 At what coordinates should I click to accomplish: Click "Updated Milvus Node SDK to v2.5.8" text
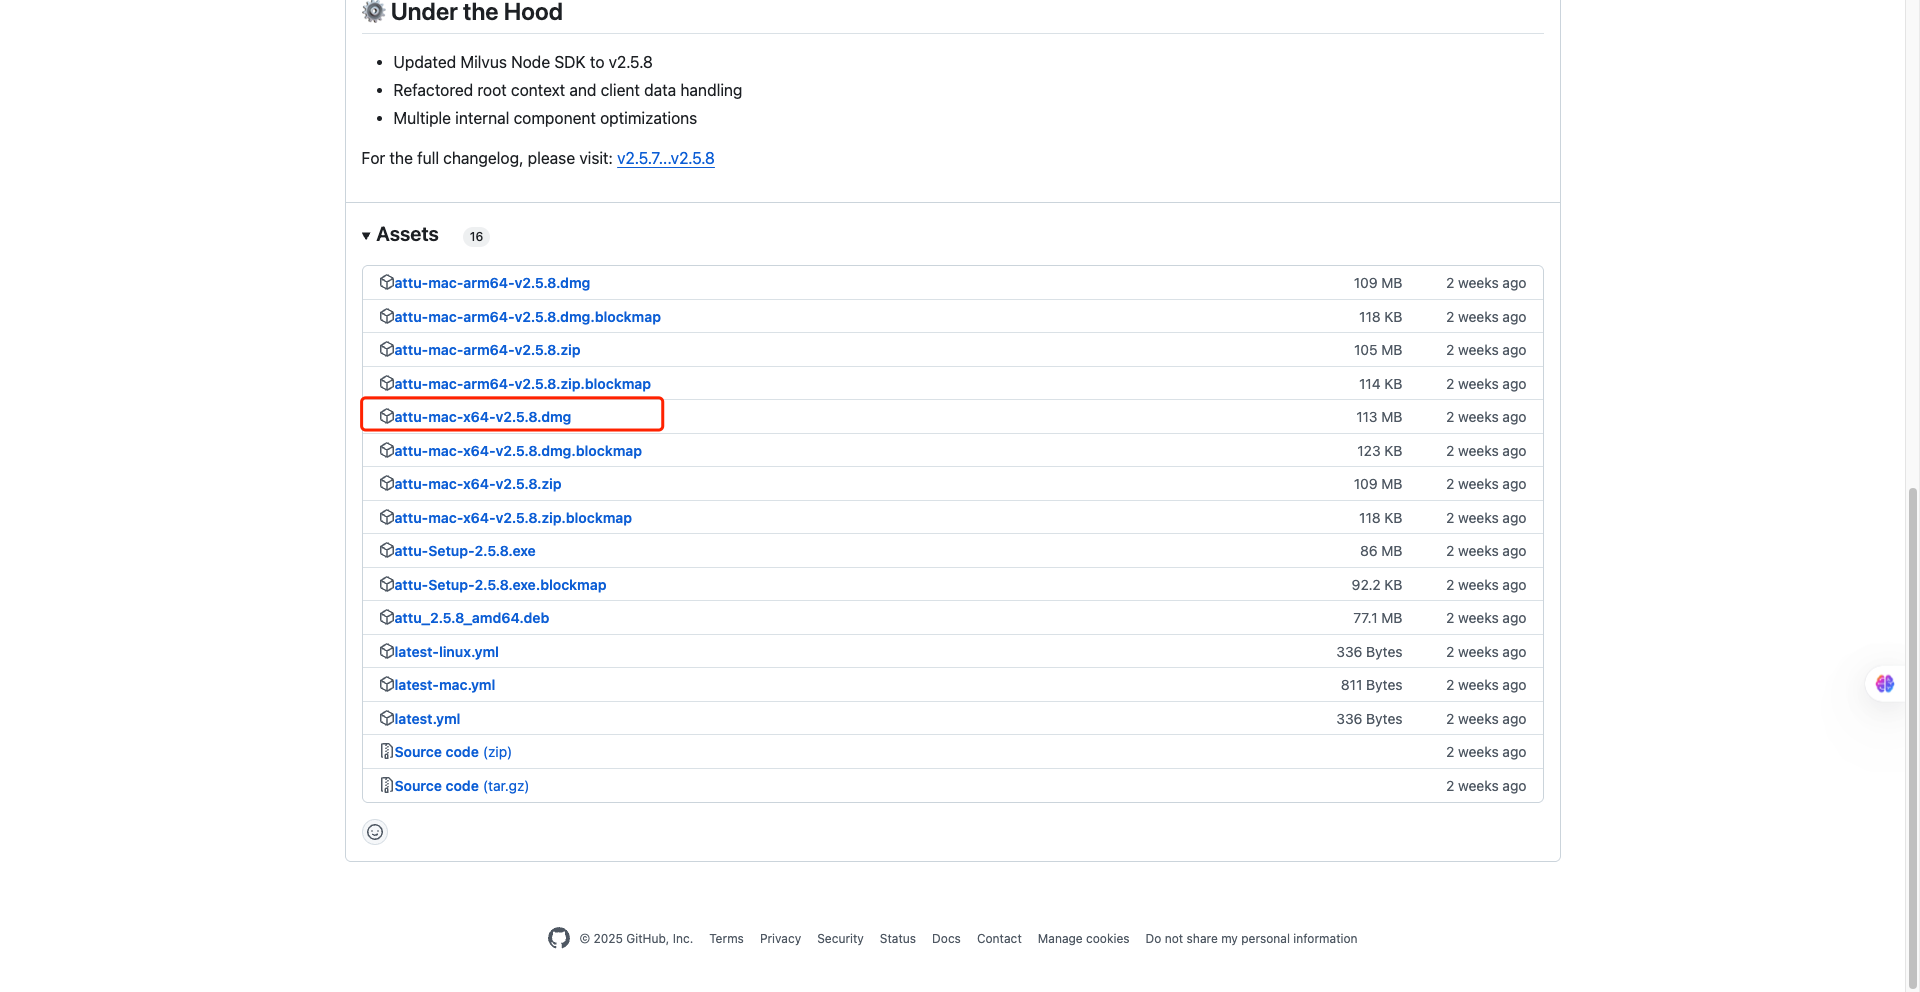(523, 62)
